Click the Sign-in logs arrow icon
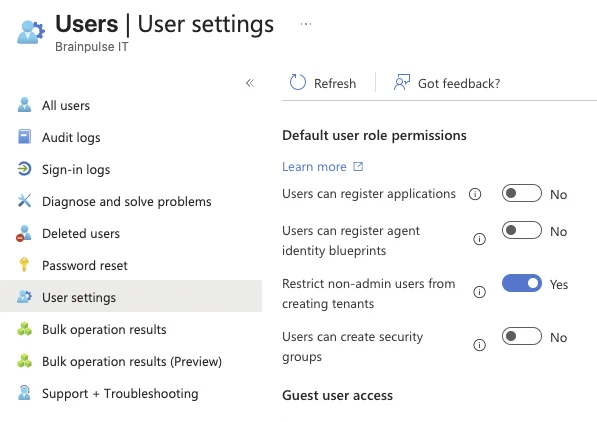The height and width of the screenshot is (422, 597). coord(24,169)
